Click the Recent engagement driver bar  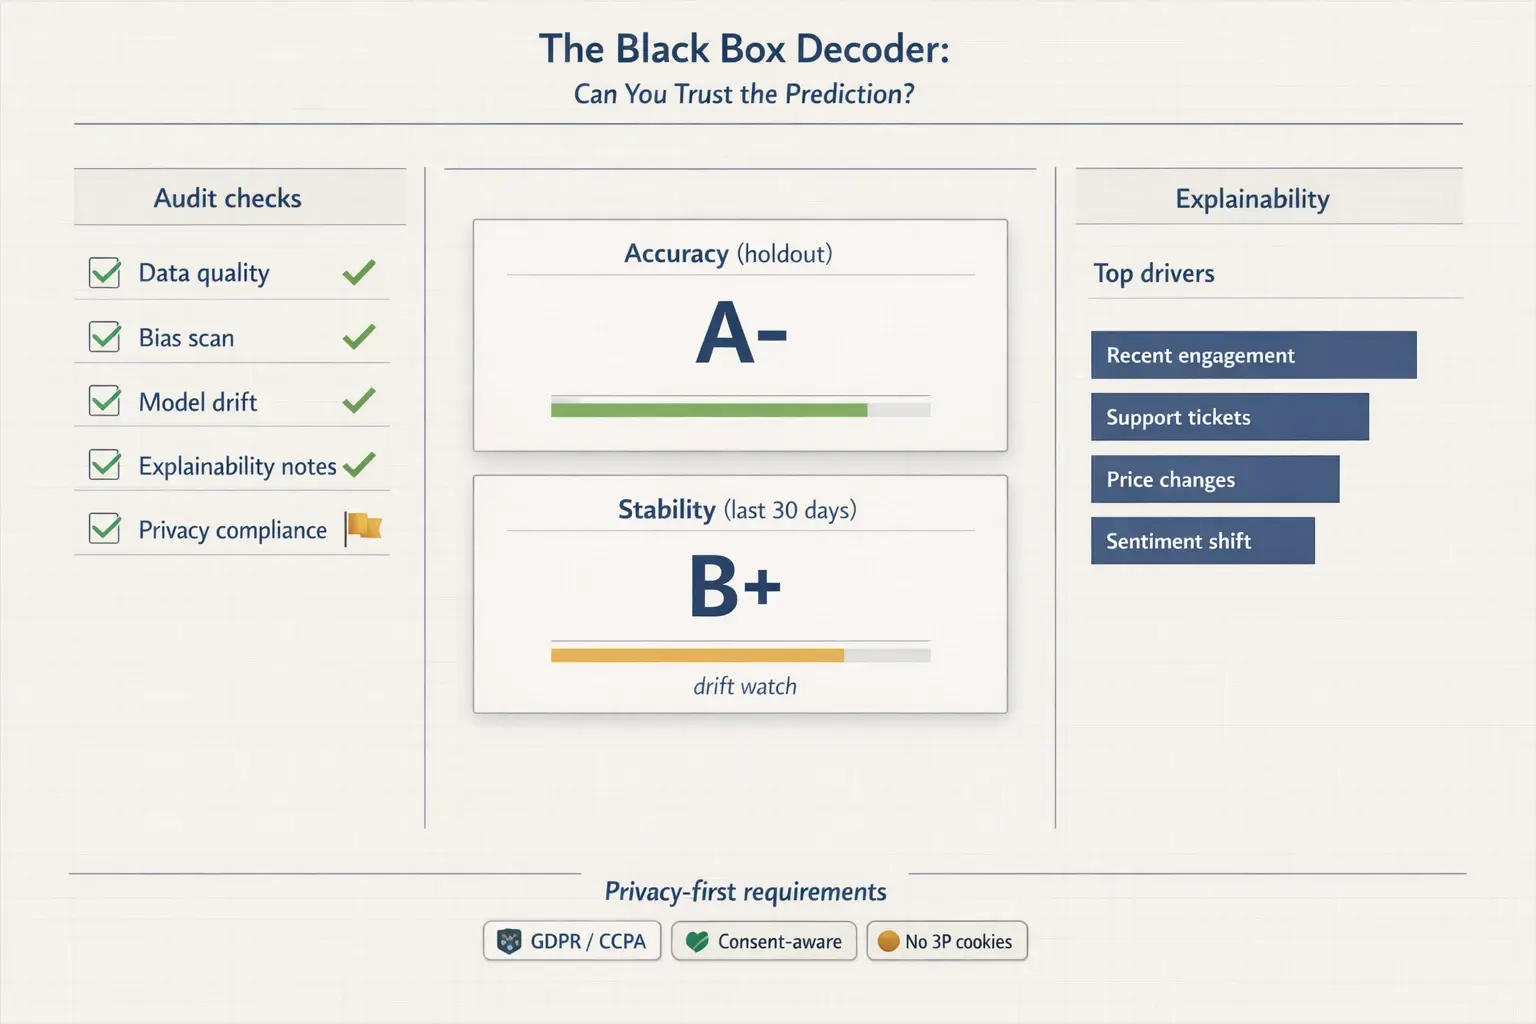pos(1252,355)
